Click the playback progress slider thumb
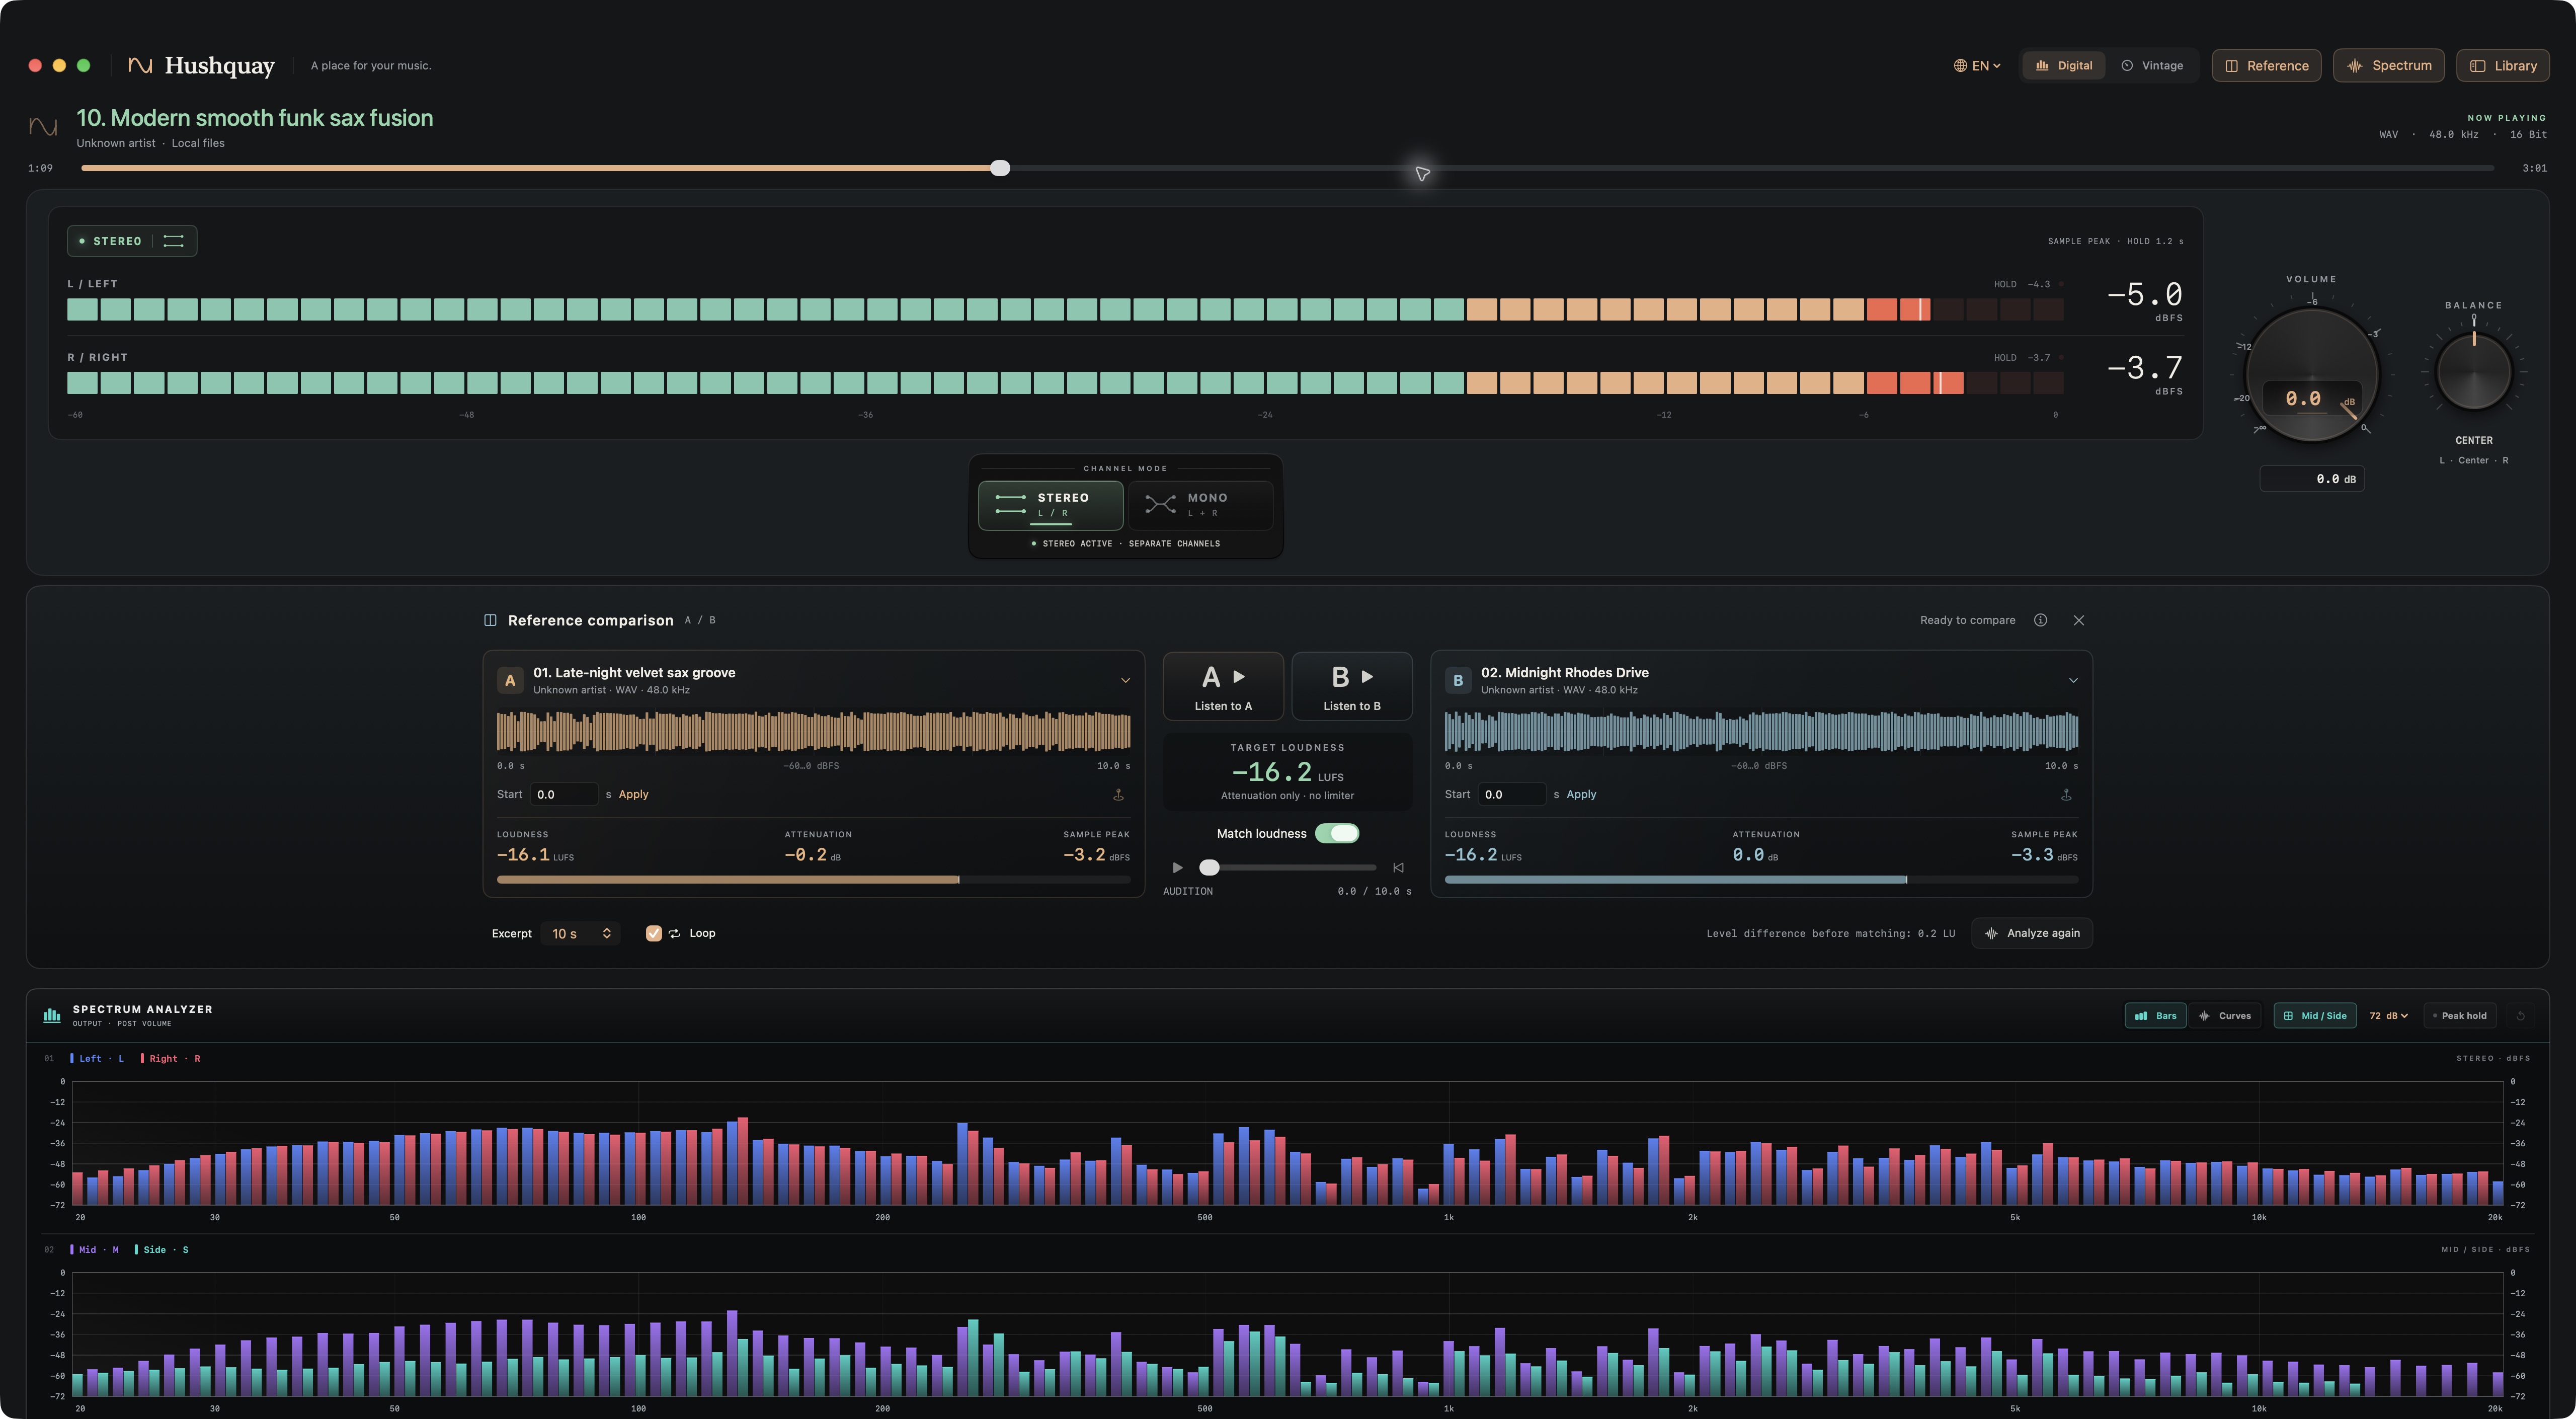The width and height of the screenshot is (2576, 1419). click(1000, 168)
